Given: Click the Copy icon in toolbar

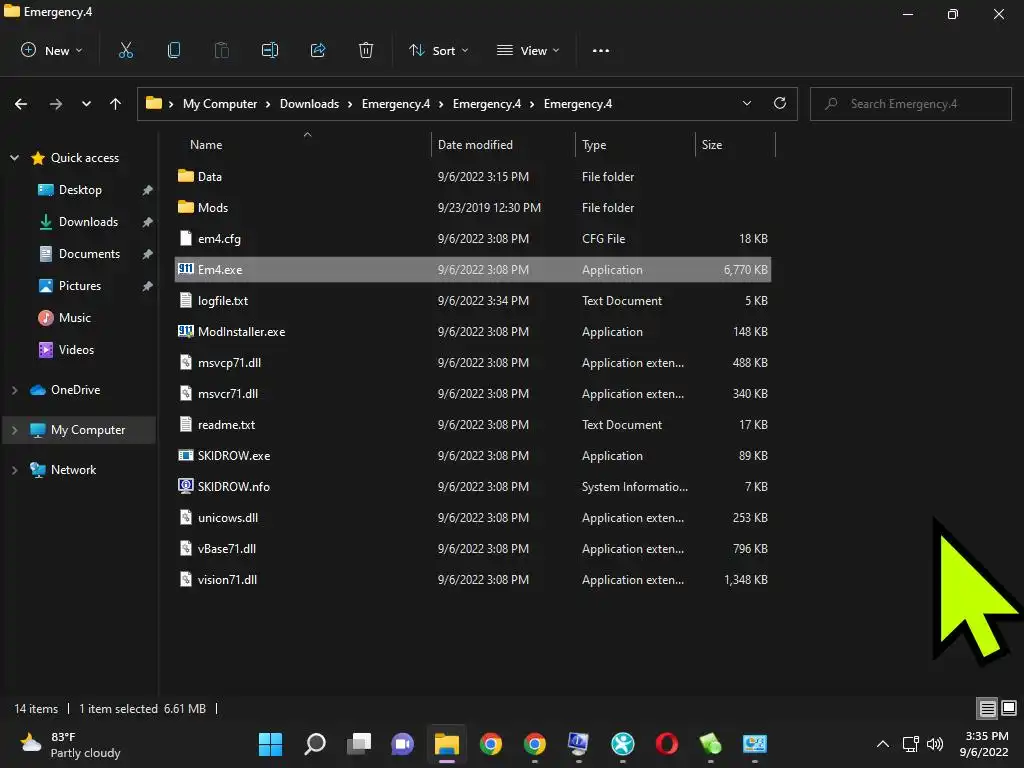Looking at the screenshot, I should 174,50.
